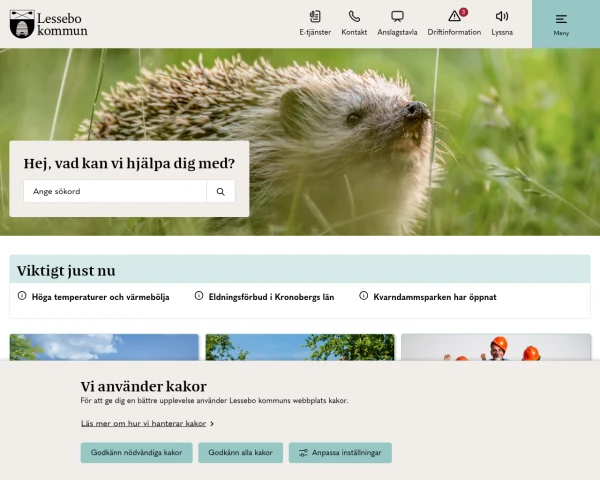Click the magnifying glass search button
This screenshot has width=600, height=480.
221,191
